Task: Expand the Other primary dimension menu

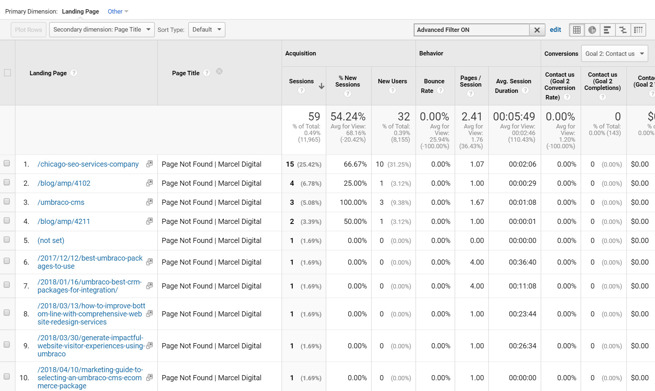Action: click(x=118, y=11)
